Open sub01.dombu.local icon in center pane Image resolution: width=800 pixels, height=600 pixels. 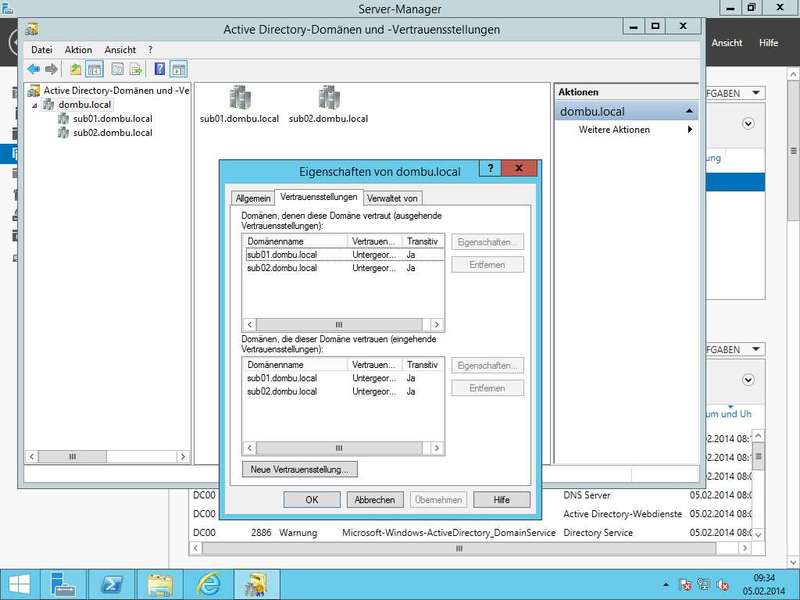239,98
